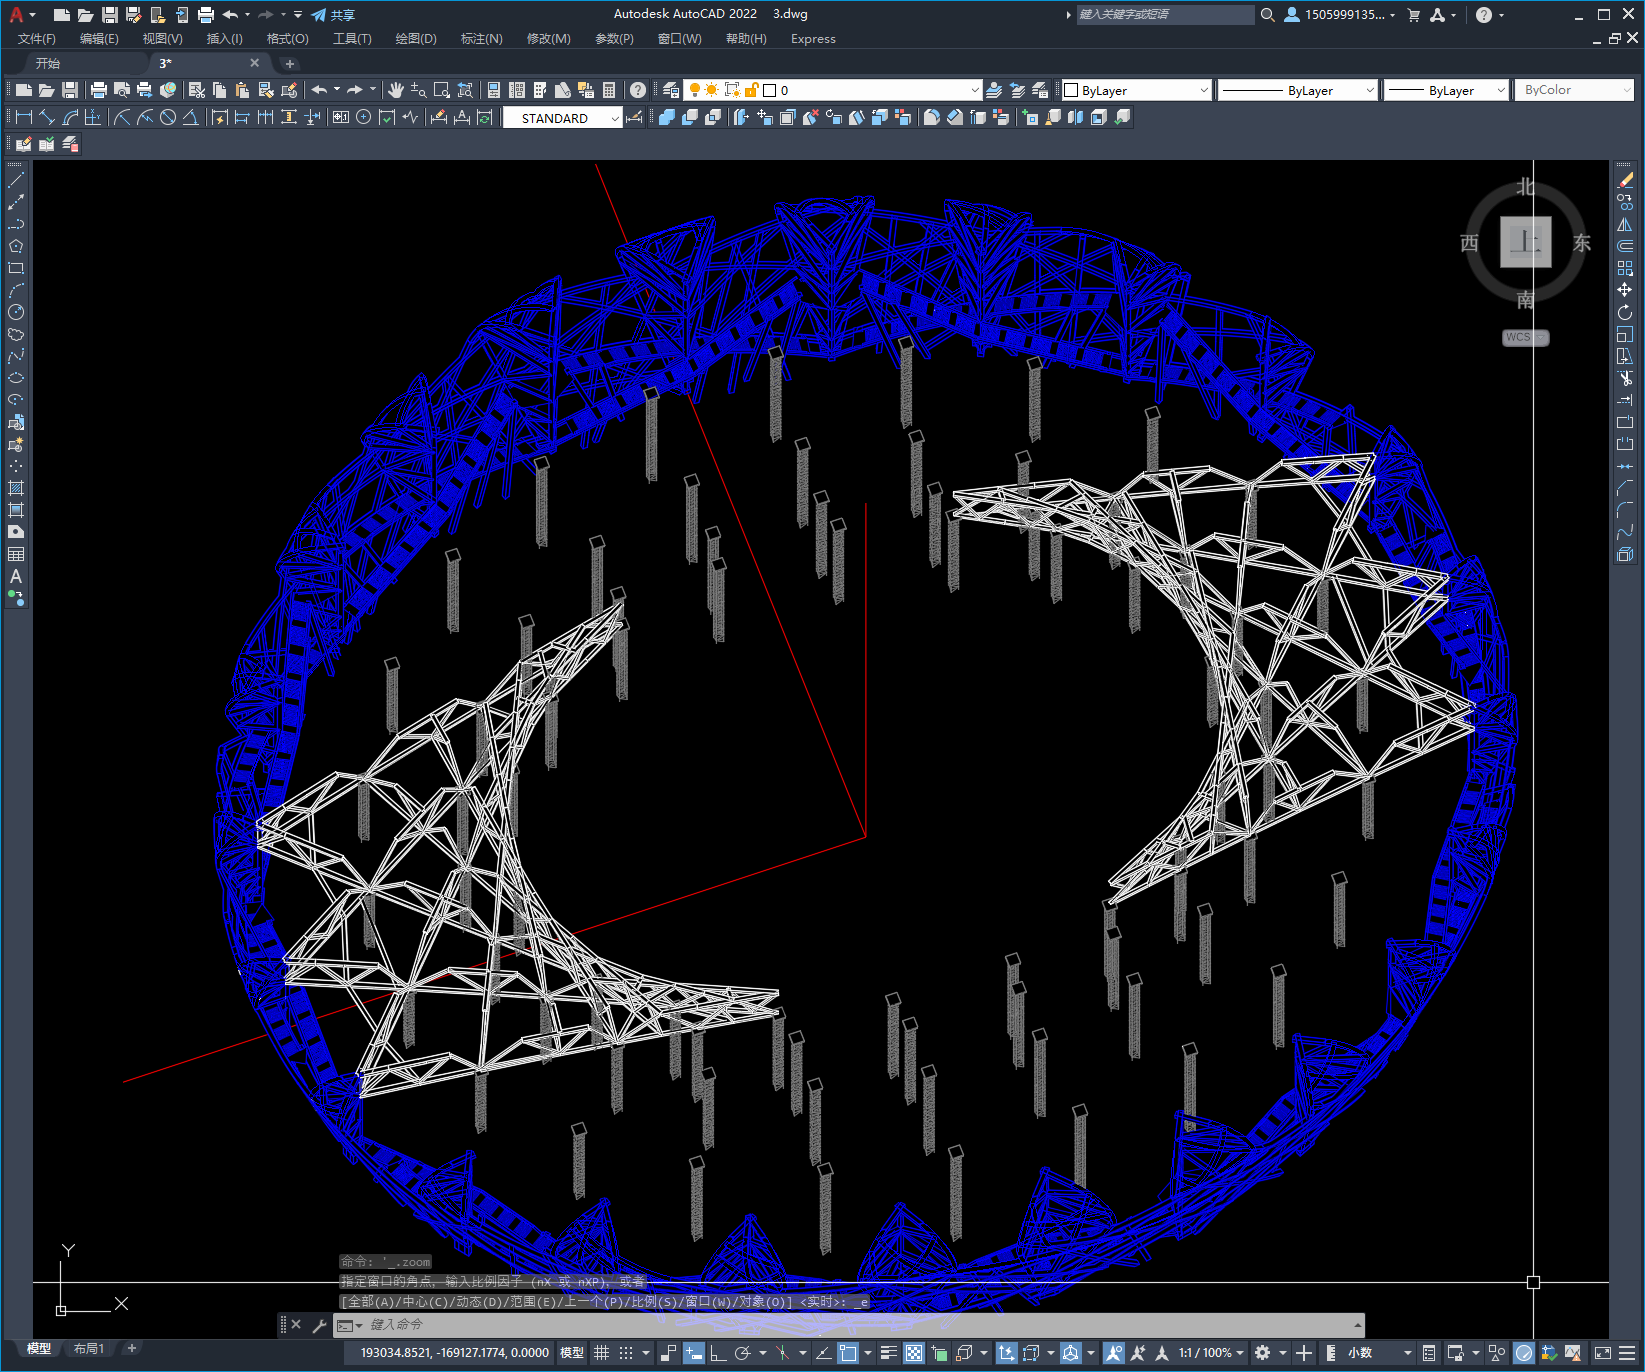Viewport: 1645px width, 1372px height.
Task: Click the Linear dimension tool
Action: tap(24, 118)
